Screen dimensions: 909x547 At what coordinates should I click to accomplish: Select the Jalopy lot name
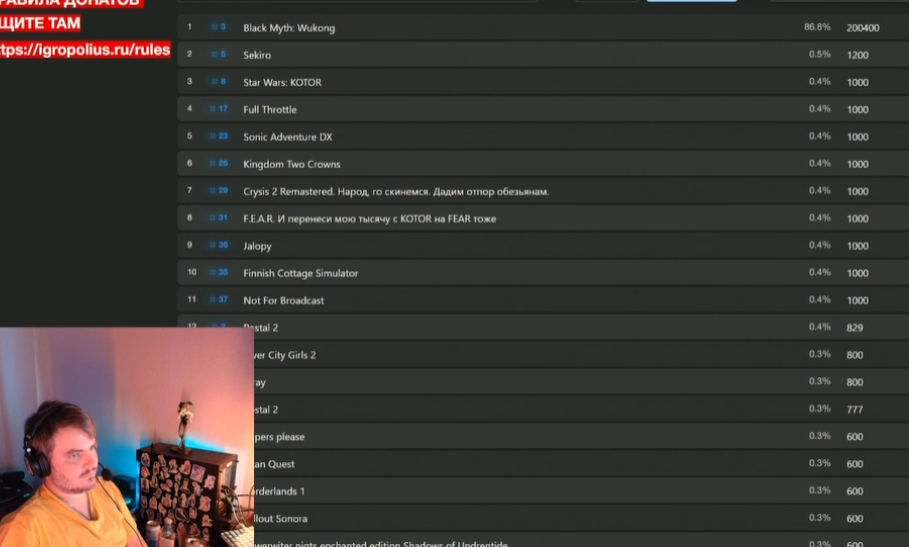(x=257, y=246)
